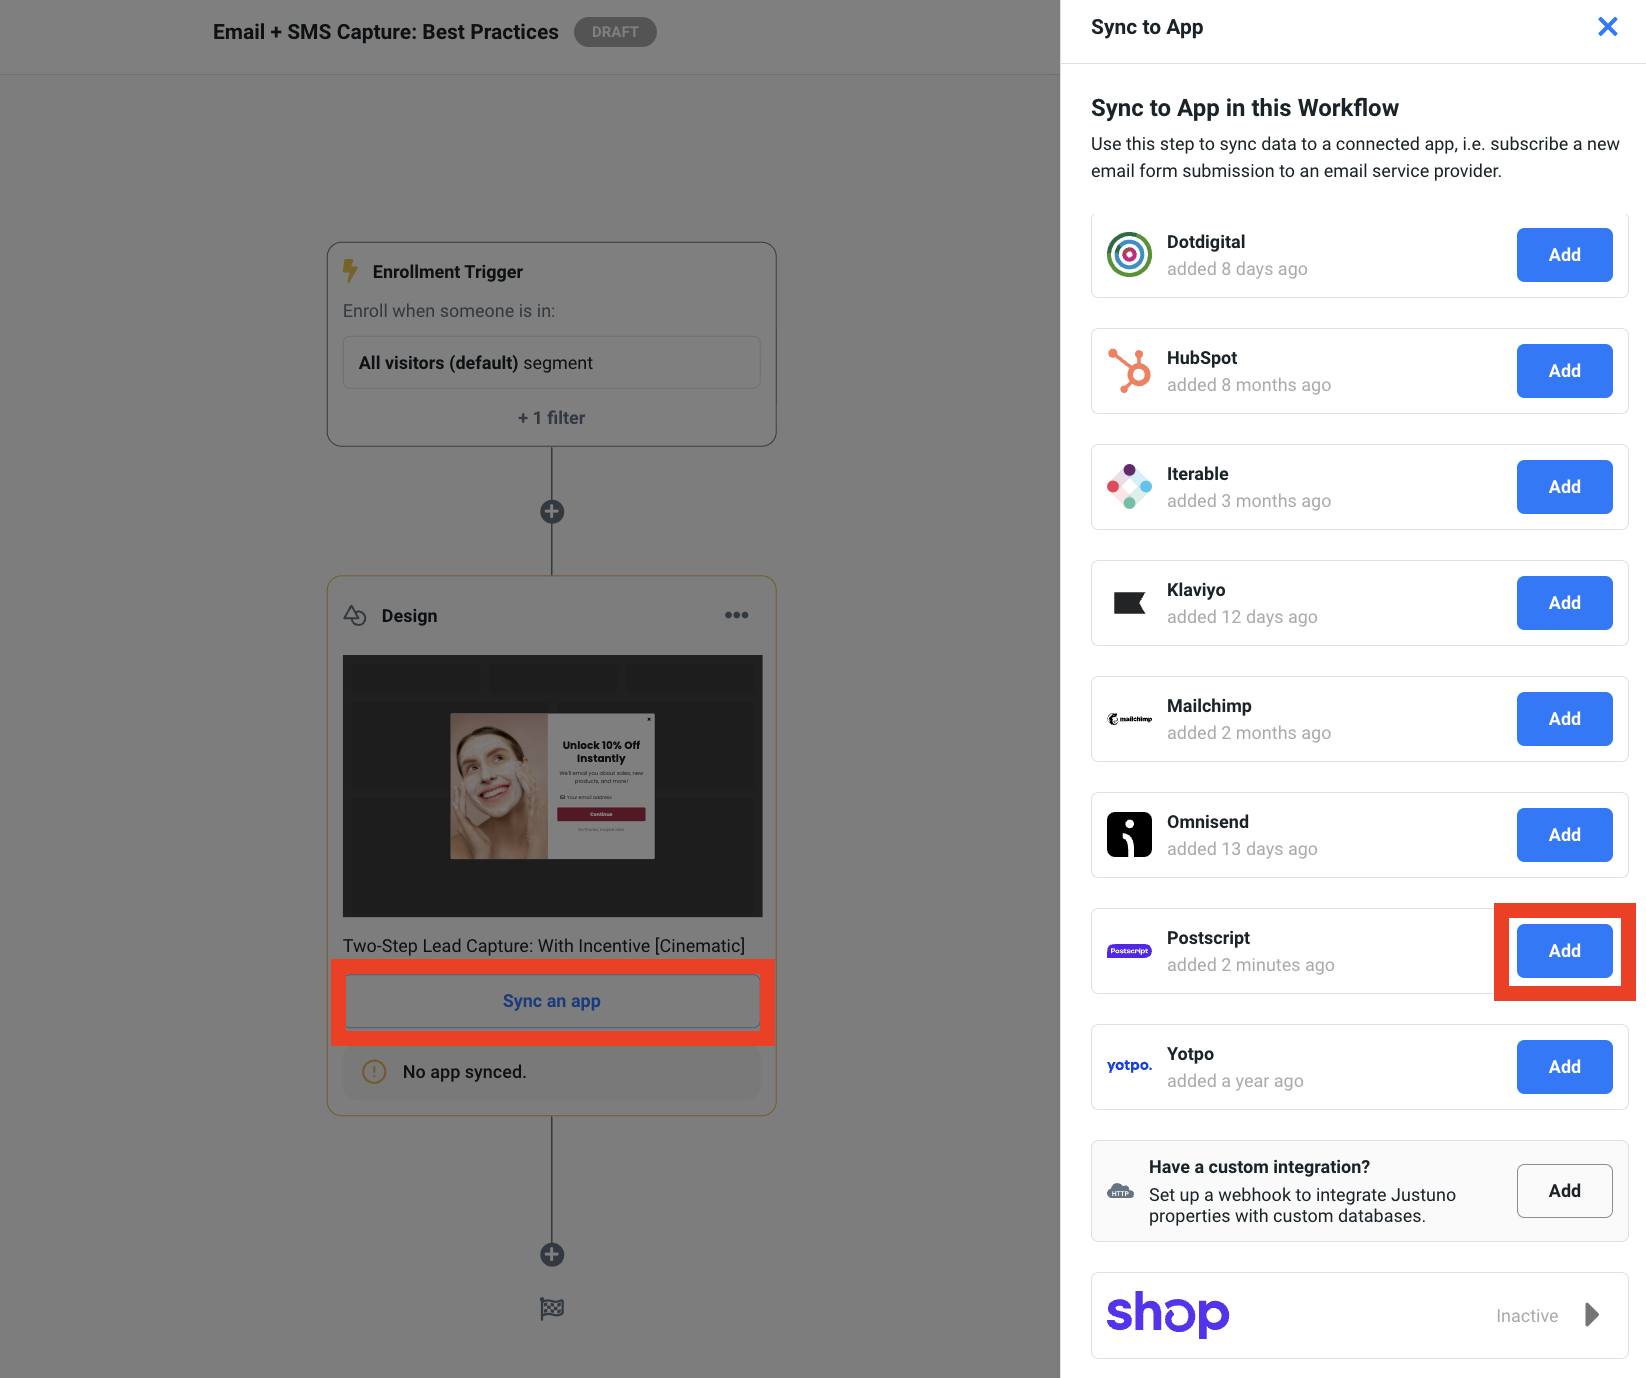Screen dimensions: 1646x1378
Task: Click the HubSpot logo icon
Action: (x=1129, y=371)
